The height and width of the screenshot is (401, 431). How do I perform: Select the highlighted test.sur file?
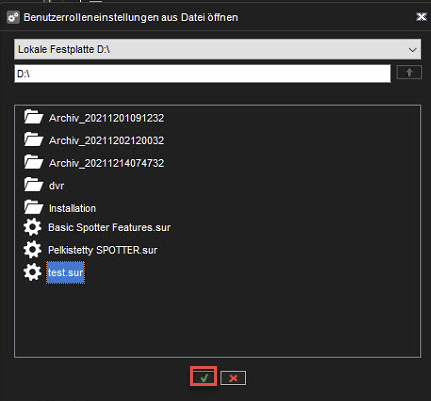pos(65,273)
